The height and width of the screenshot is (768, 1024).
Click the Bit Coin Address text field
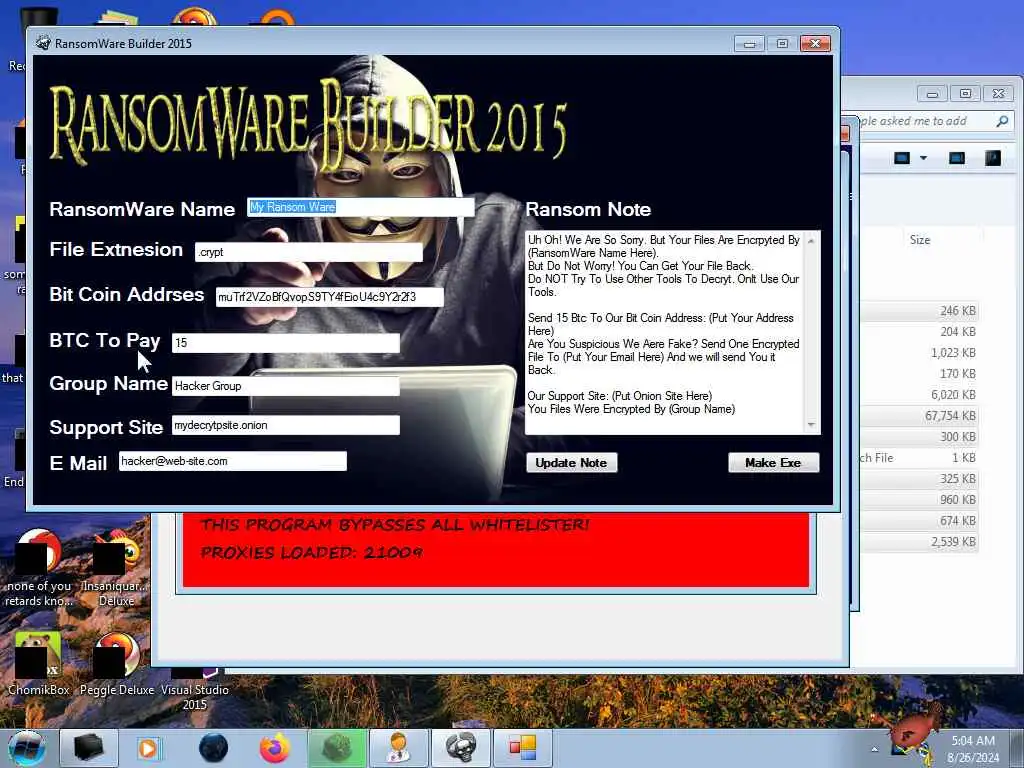329,297
